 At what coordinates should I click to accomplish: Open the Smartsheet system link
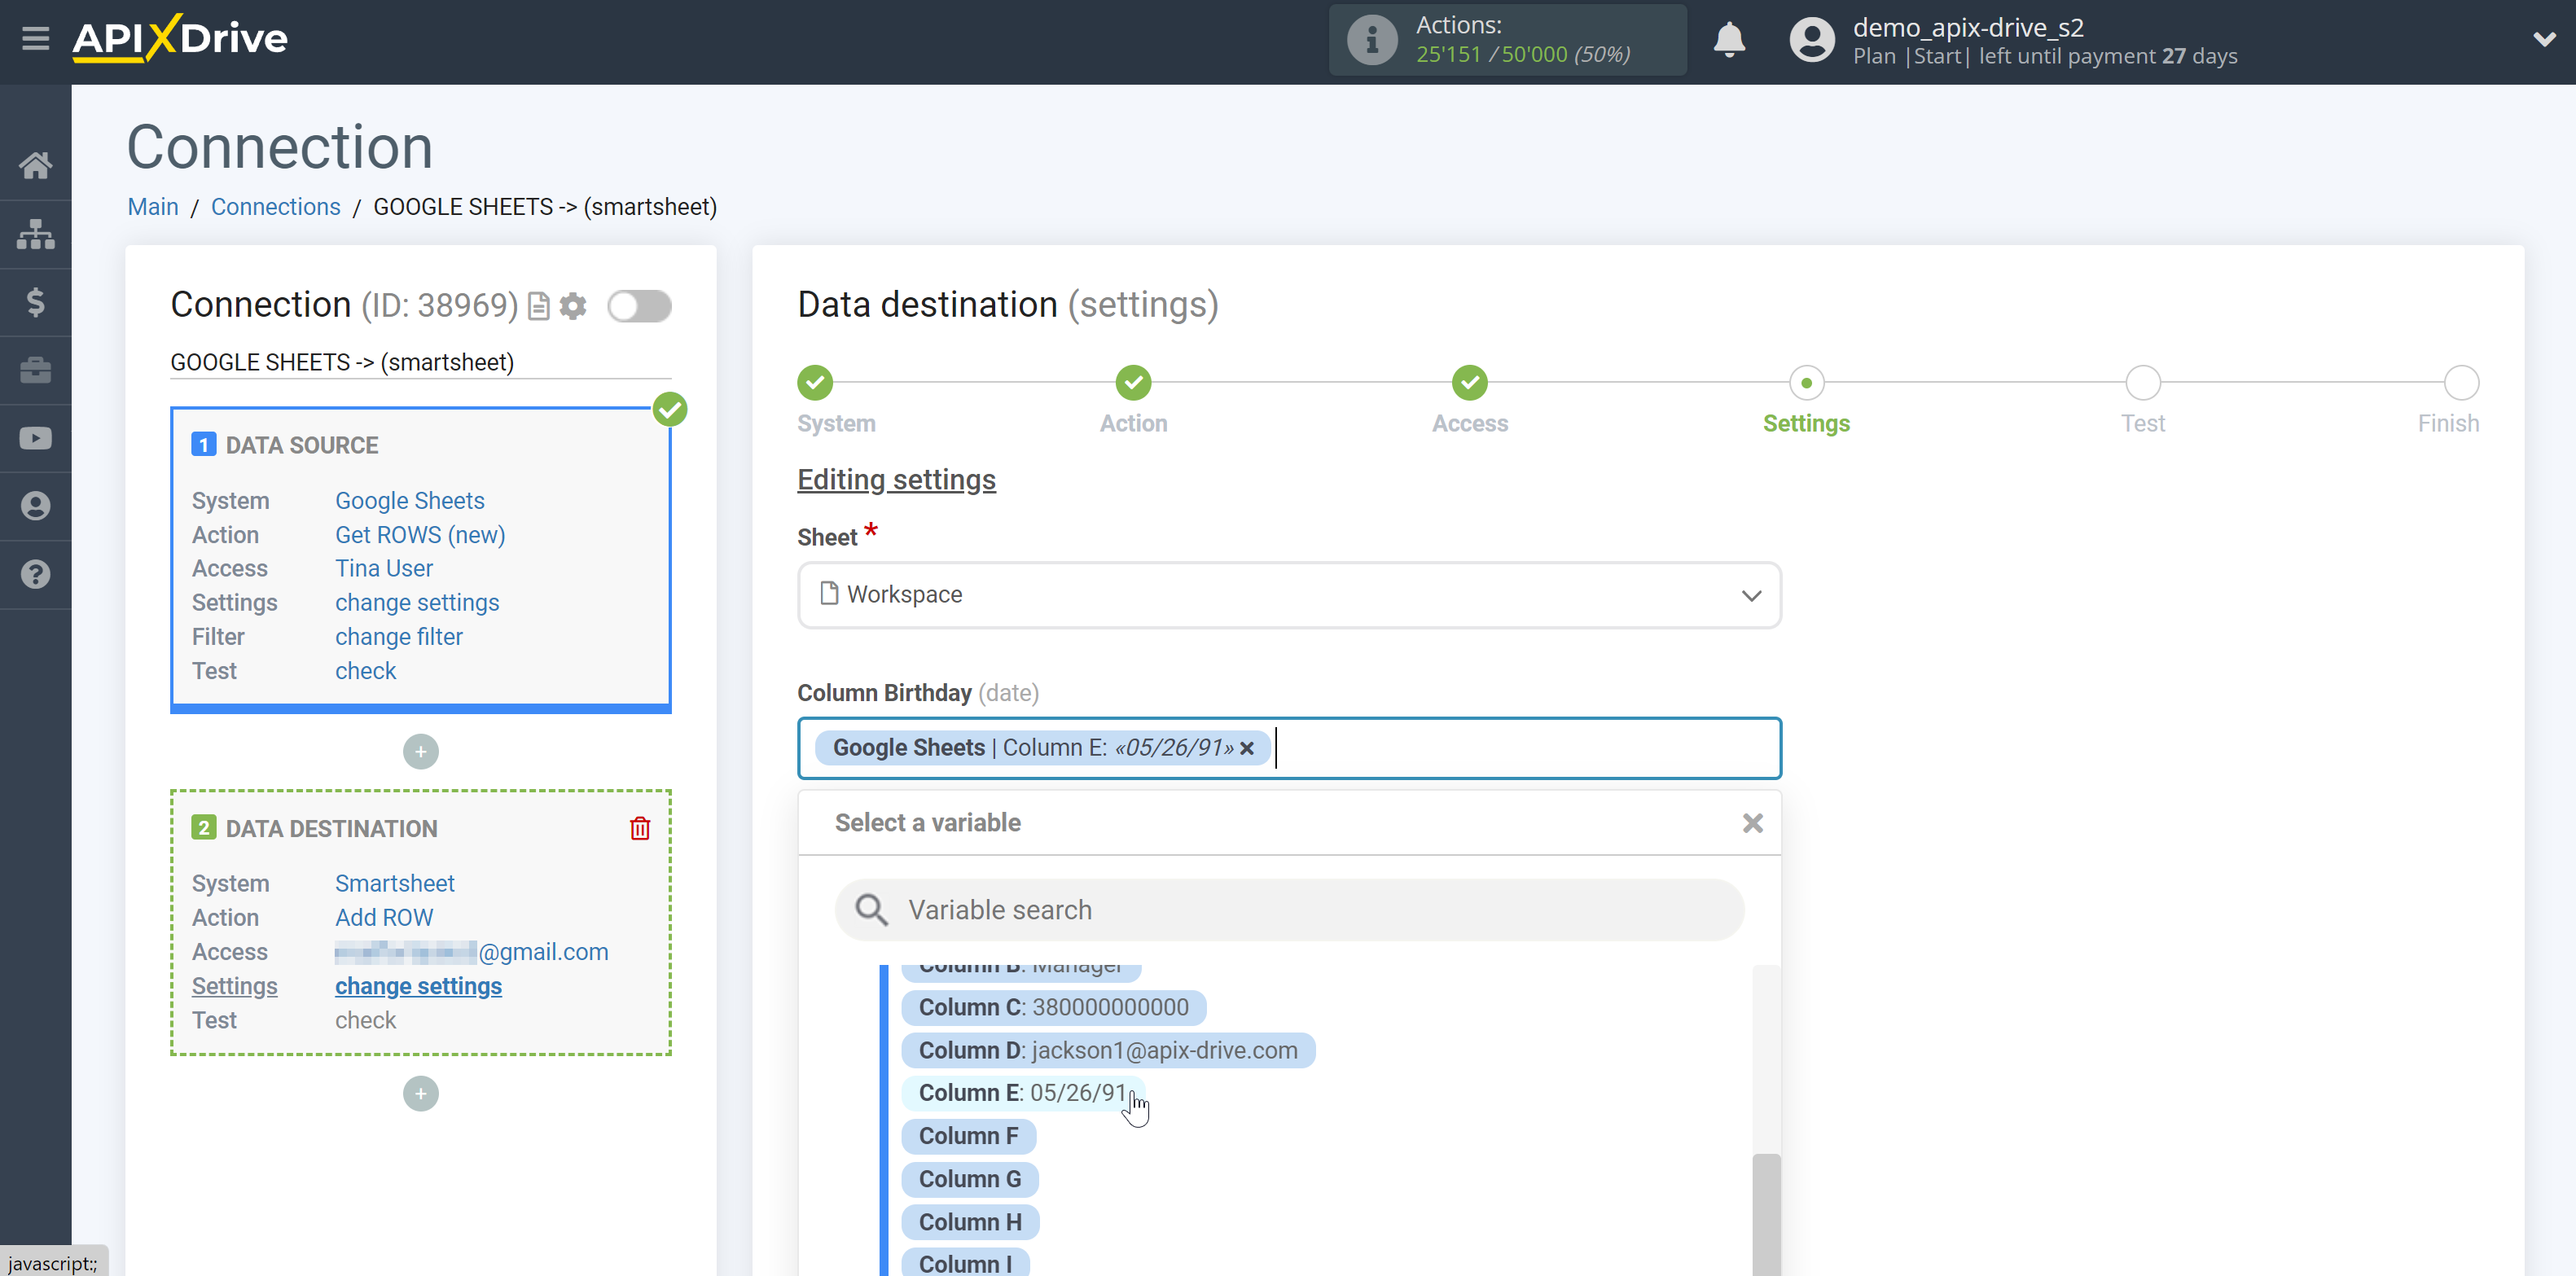(x=395, y=884)
